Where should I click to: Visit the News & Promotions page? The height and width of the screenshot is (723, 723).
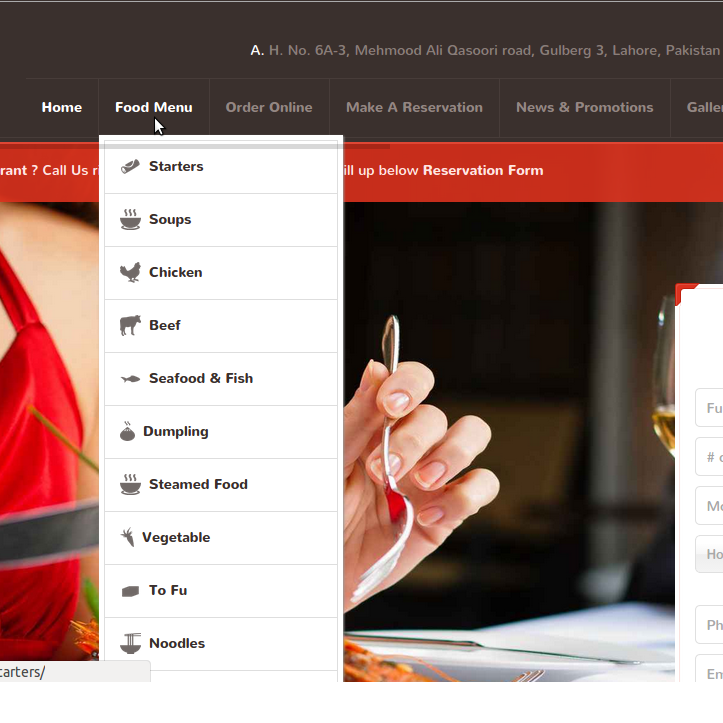point(585,107)
